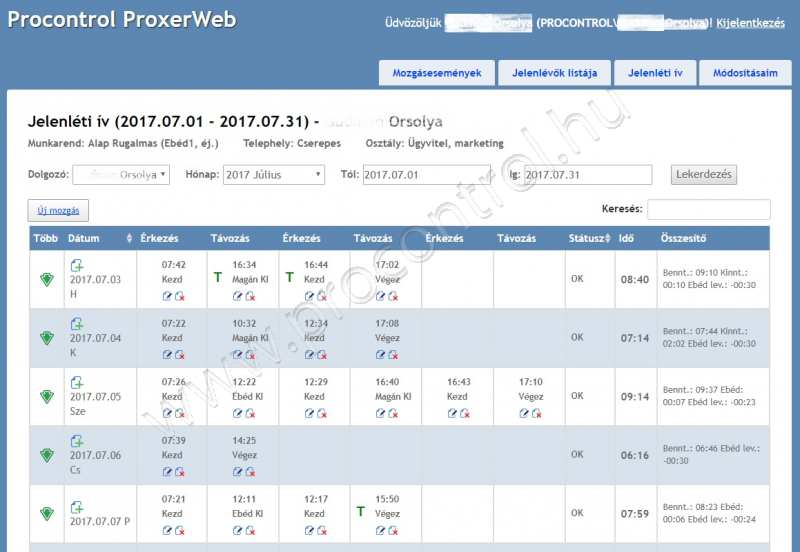The image size is (800, 552).
Task: Select the 08:40 time cell
Action: tap(635, 280)
